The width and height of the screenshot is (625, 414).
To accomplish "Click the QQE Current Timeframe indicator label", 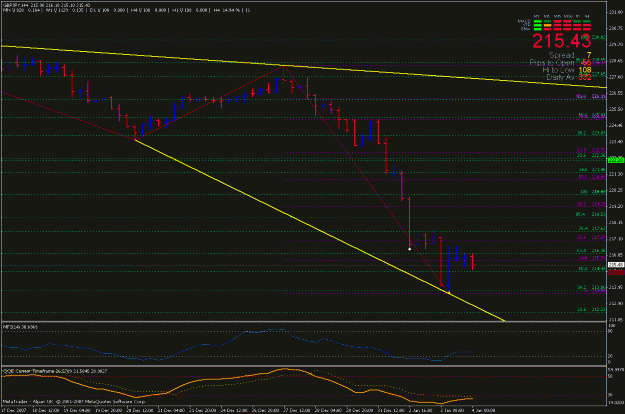I will pyautogui.click(x=55, y=371).
